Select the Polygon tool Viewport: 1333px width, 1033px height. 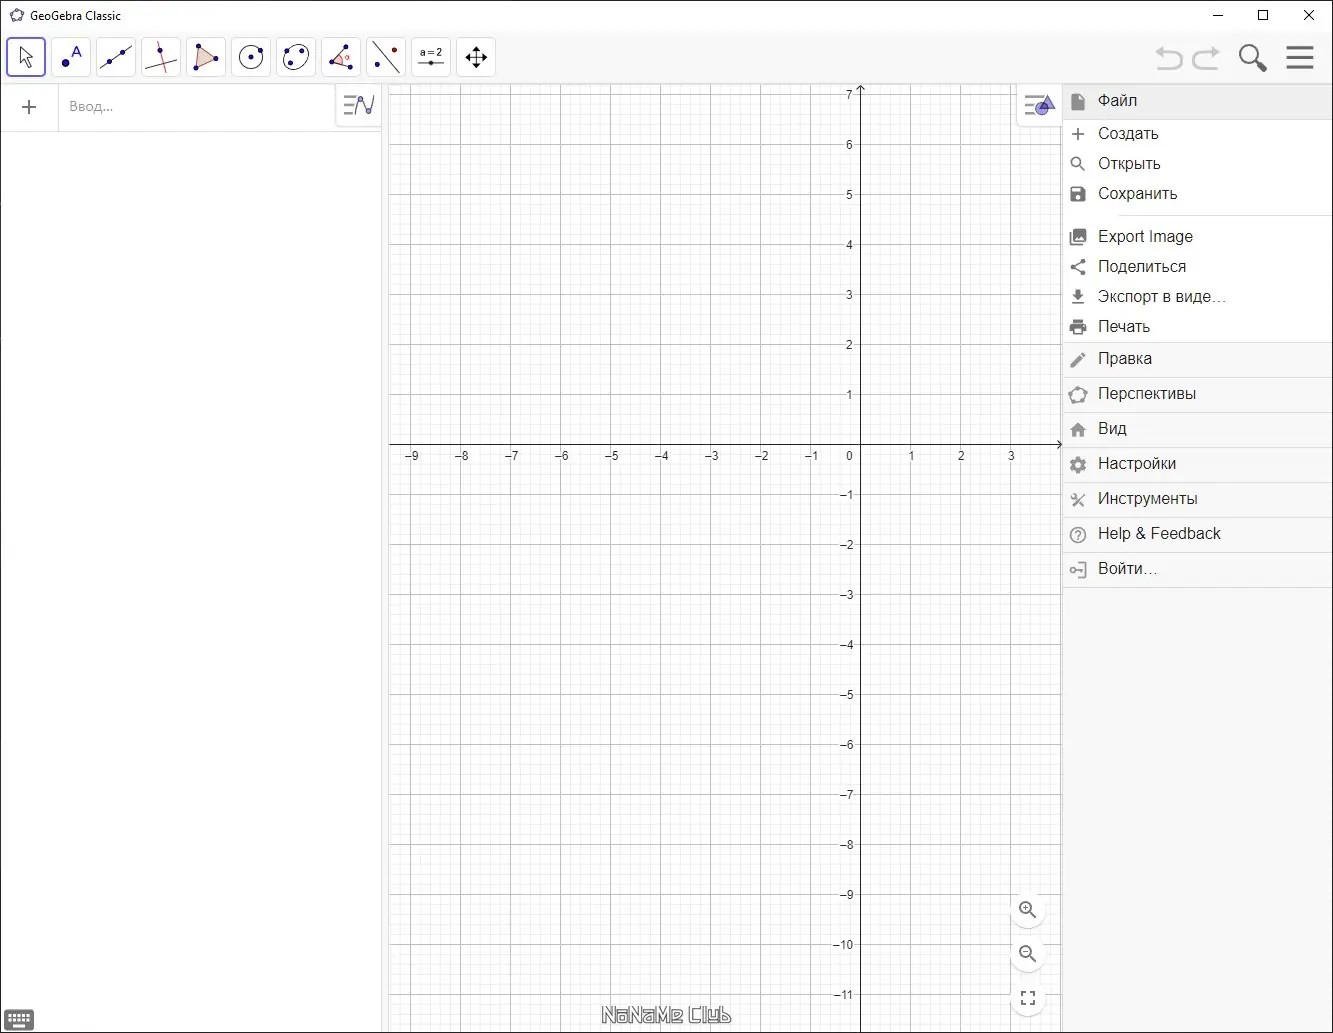coord(206,57)
